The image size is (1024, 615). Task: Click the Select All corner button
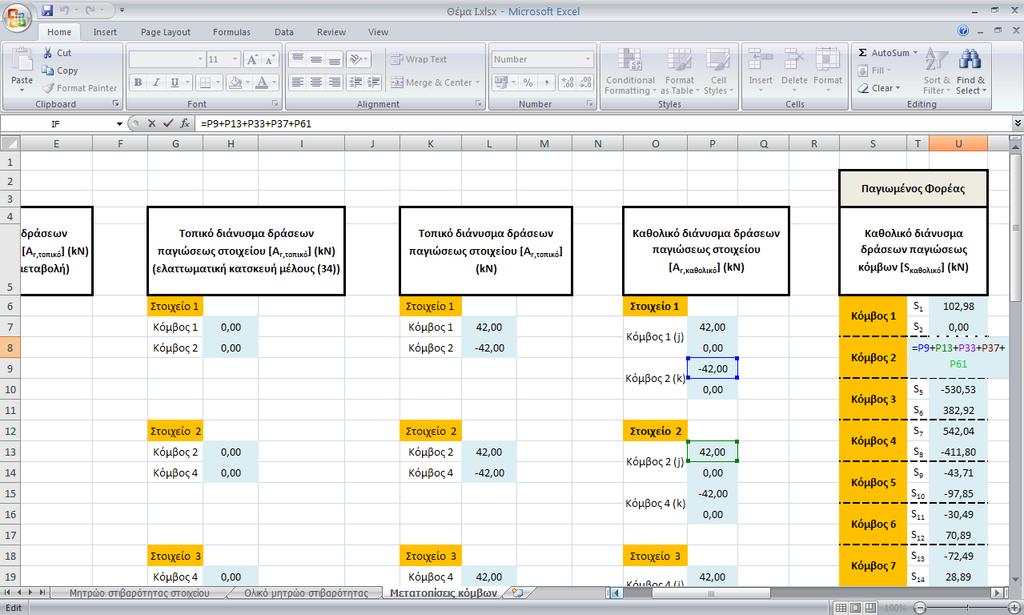tap(10, 144)
